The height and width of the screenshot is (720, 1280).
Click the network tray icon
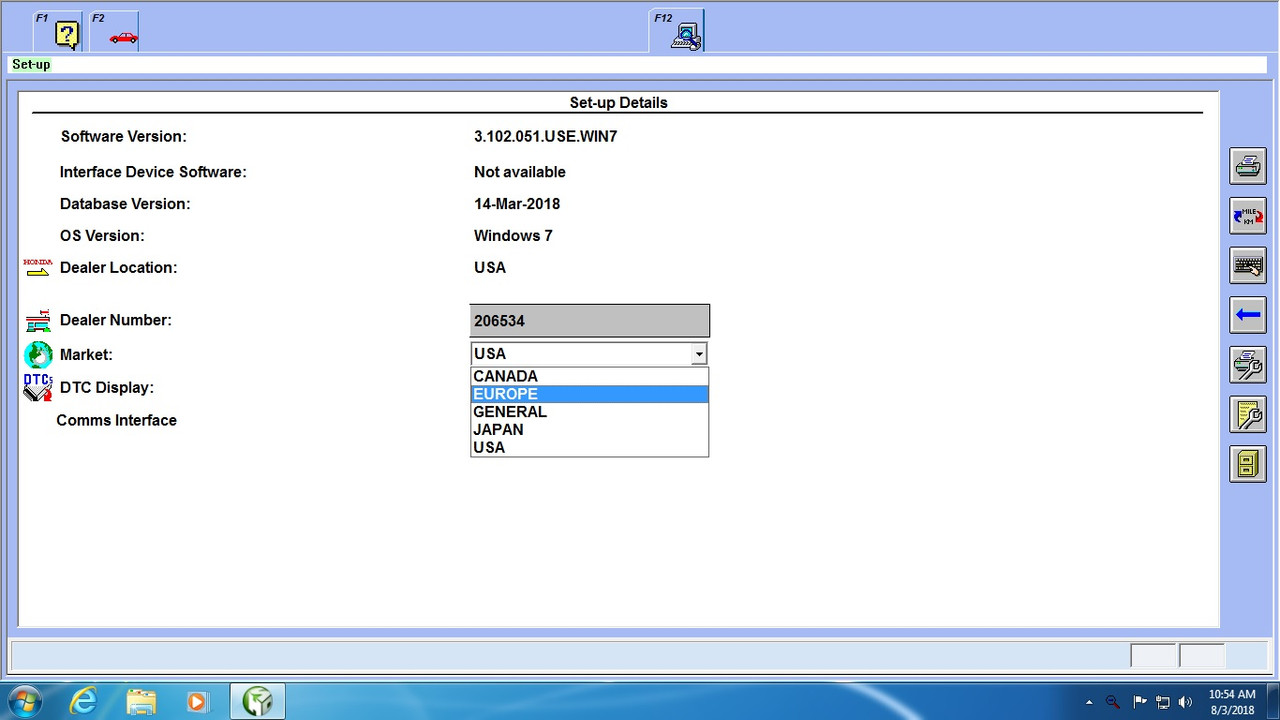[1162, 702]
